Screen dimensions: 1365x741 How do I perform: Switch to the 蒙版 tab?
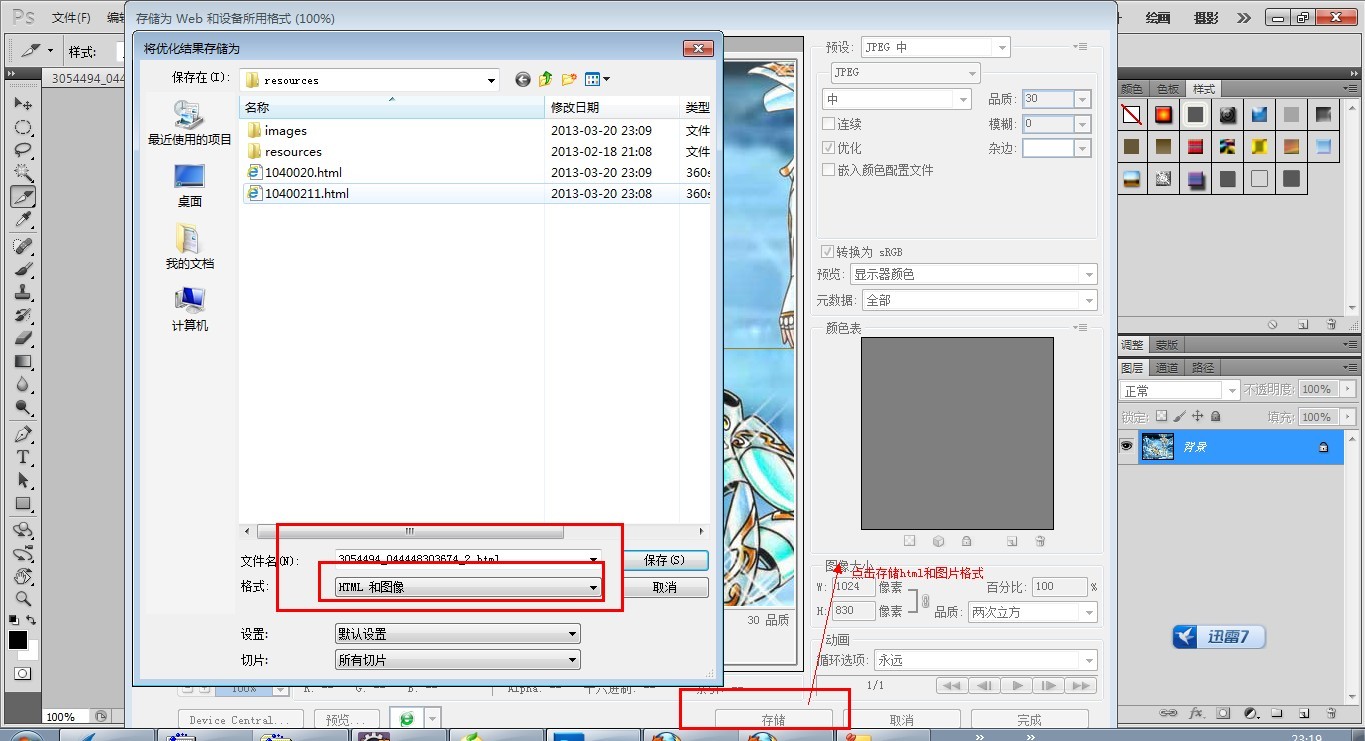pos(1167,344)
